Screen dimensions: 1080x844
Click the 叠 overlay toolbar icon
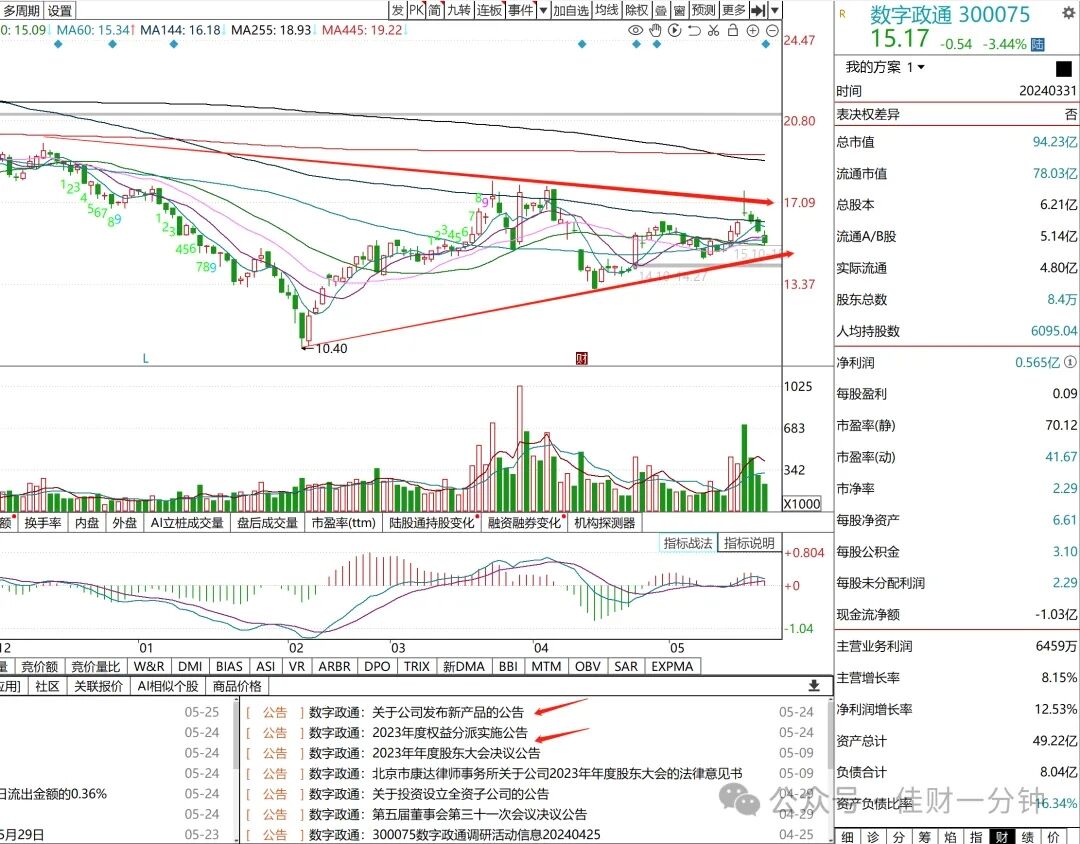[661, 10]
